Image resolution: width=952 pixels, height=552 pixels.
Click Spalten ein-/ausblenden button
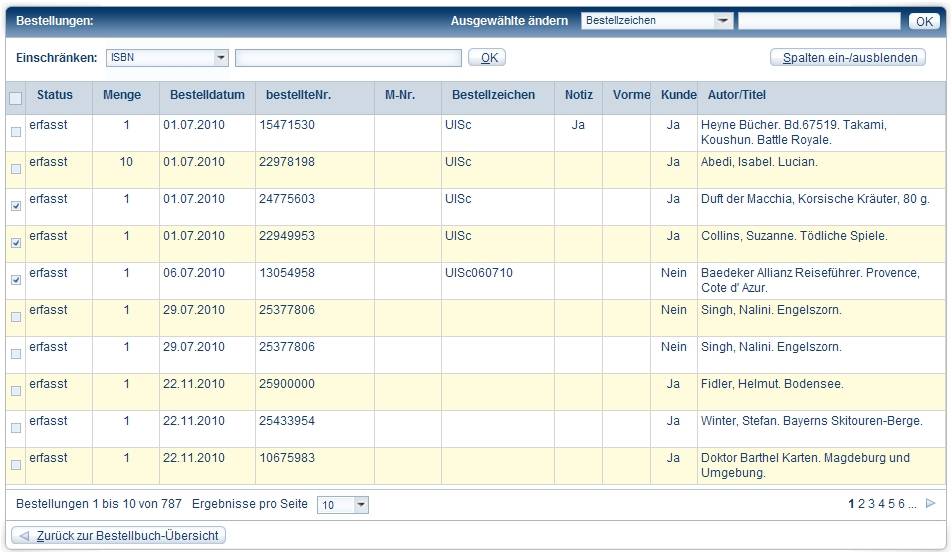(x=850, y=58)
